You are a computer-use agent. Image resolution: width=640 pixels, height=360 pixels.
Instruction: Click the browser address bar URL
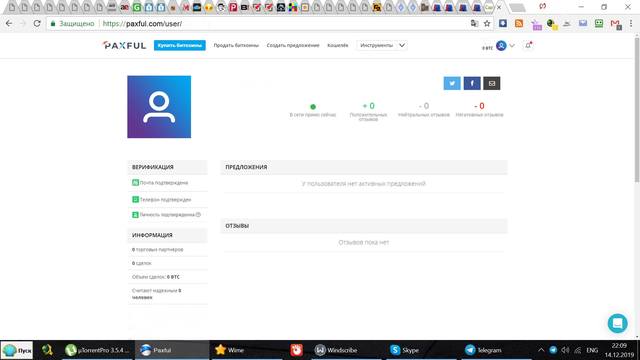point(142,24)
